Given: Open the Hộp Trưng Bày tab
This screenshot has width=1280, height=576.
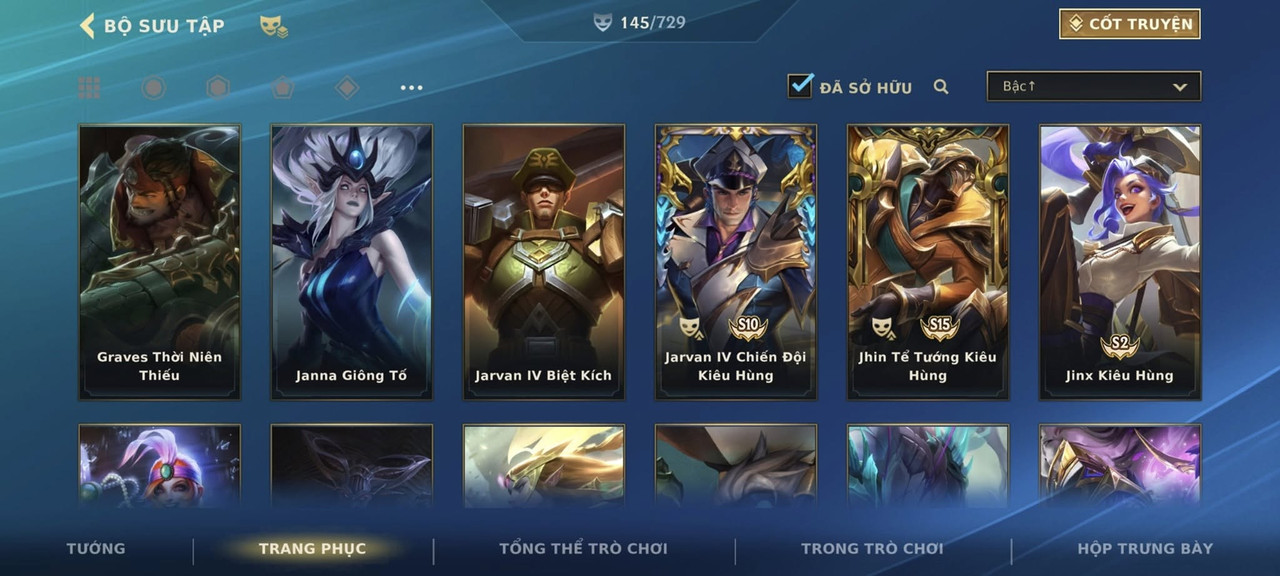Looking at the screenshot, I should 1145,548.
